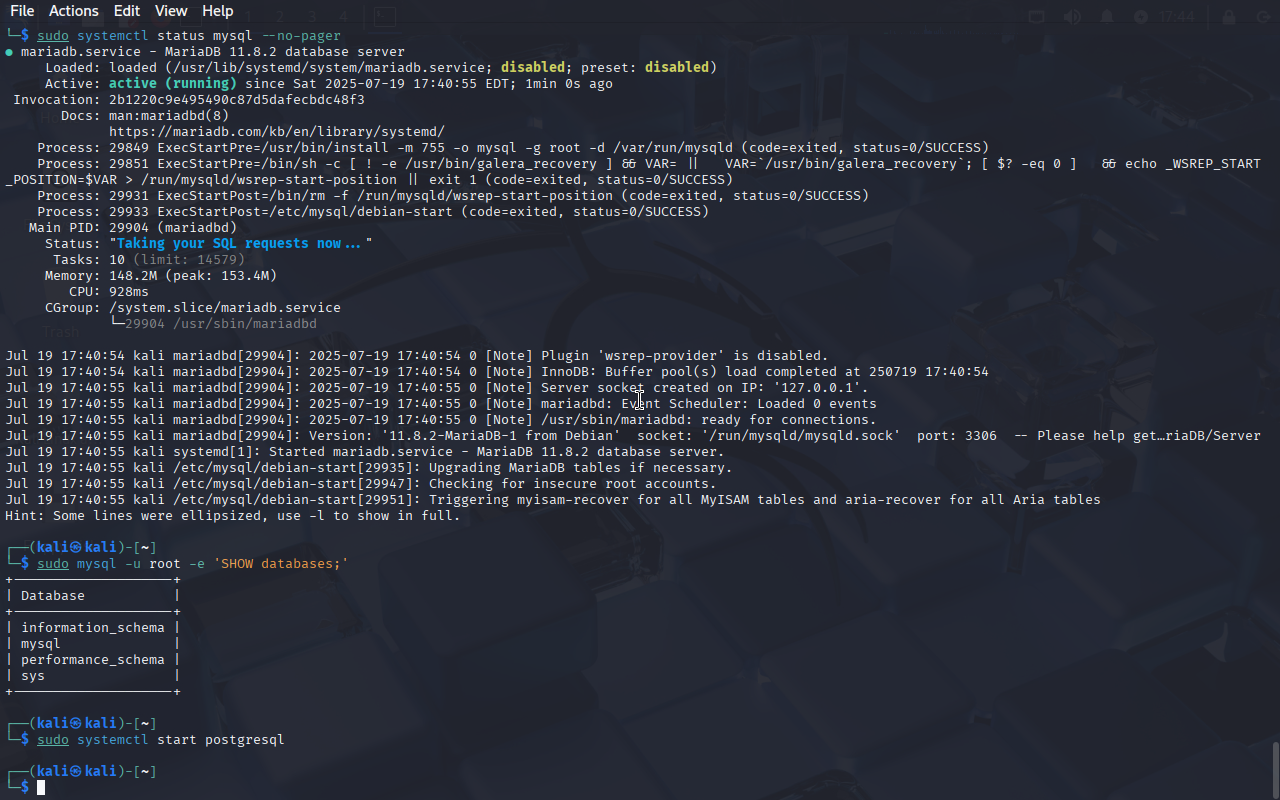Screen dimensions: 1280x800
Task: Click the faint volume speaker icon in panel
Action: point(1072,17)
